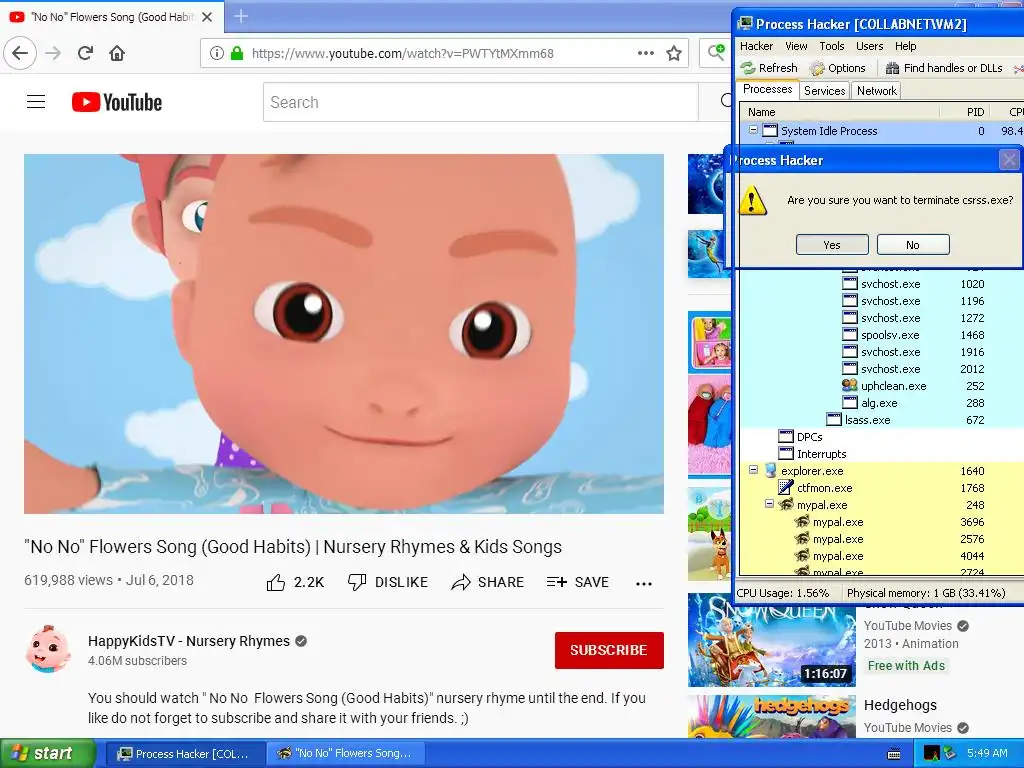Sort processes by PID column header

click(x=965, y=112)
